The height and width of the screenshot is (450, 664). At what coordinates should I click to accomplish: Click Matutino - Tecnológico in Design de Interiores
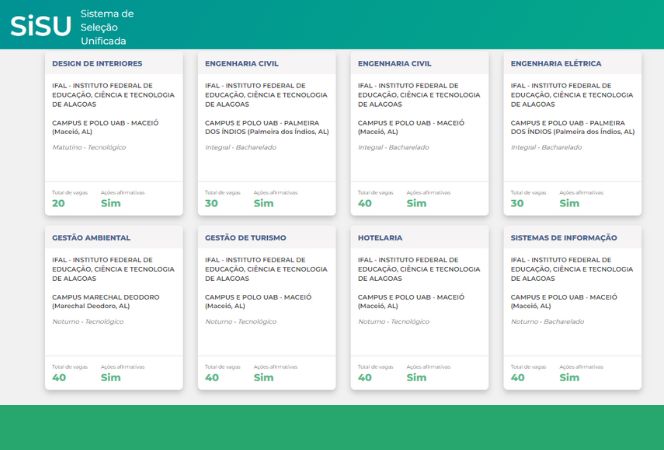point(89,147)
